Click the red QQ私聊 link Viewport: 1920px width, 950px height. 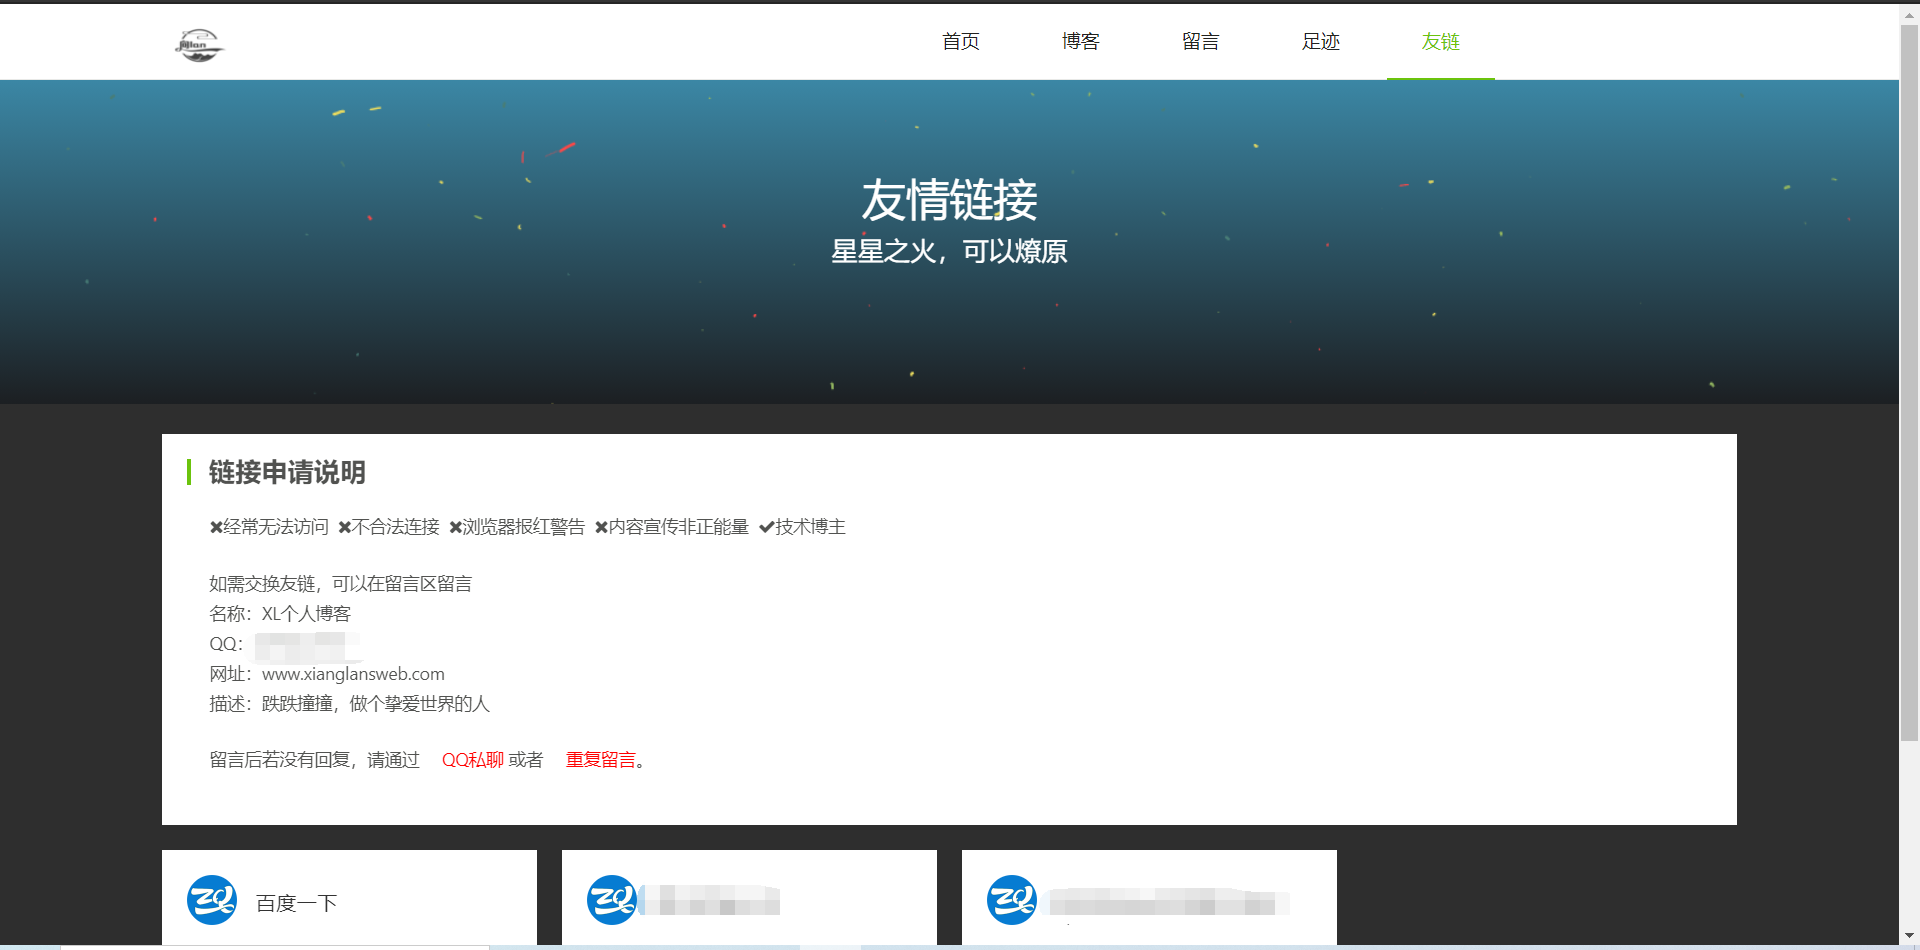pyautogui.click(x=472, y=760)
